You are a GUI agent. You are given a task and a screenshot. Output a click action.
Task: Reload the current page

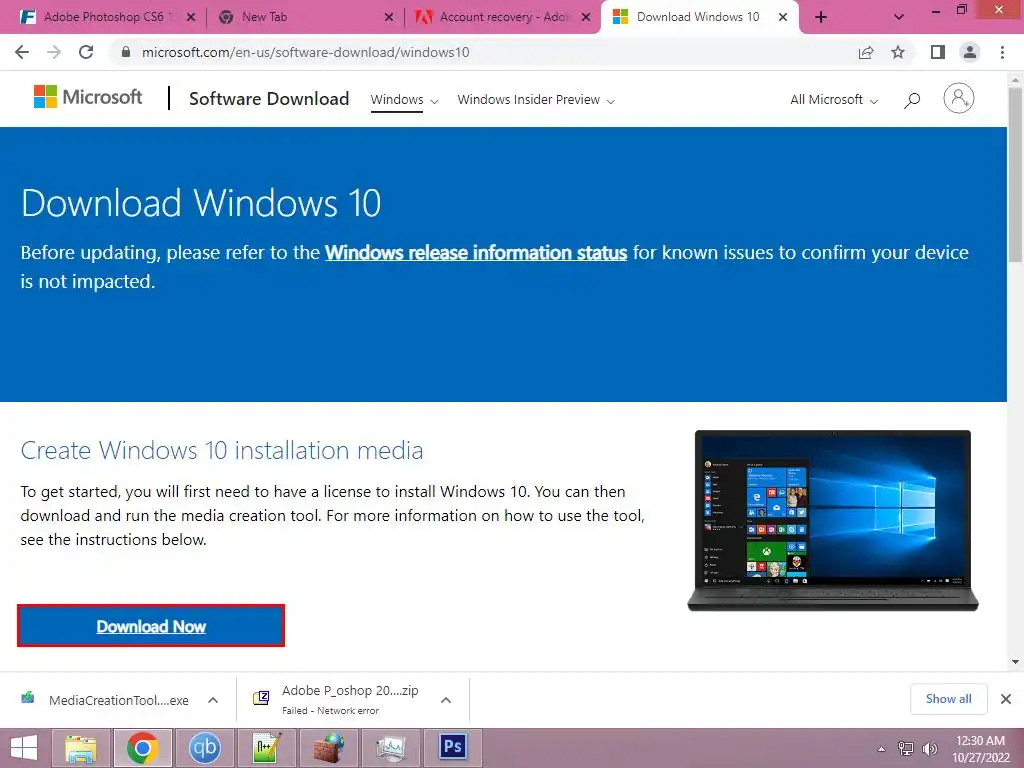(86, 52)
